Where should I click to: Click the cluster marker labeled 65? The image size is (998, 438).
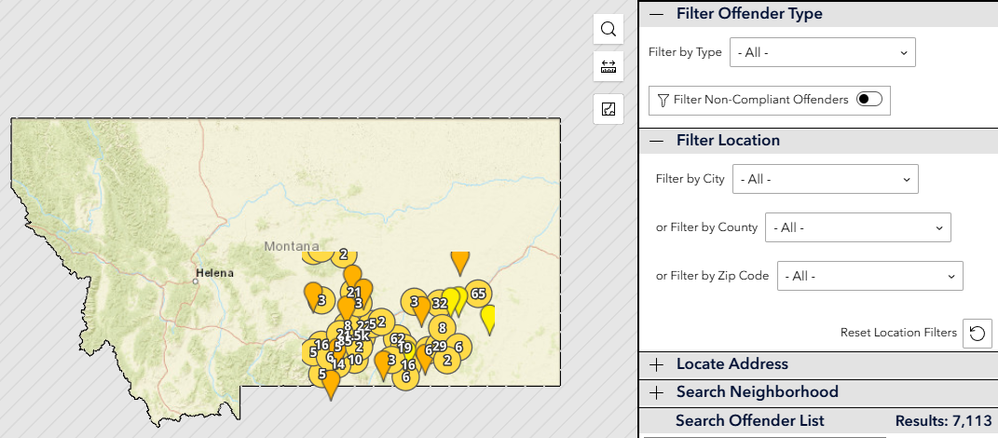pos(479,293)
